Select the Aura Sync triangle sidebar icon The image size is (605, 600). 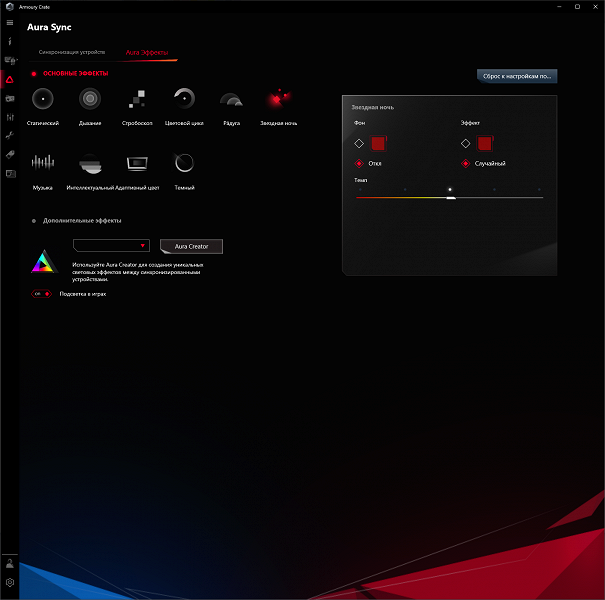tap(10, 79)
